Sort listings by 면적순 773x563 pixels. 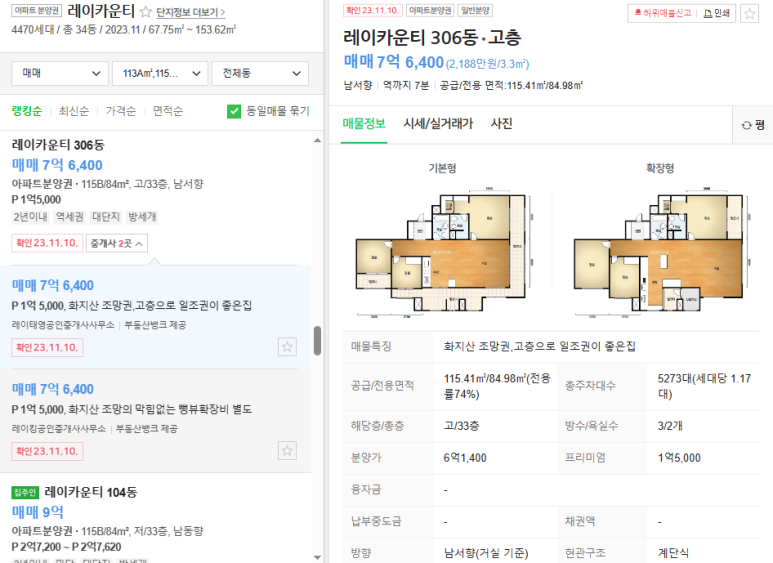168,111
